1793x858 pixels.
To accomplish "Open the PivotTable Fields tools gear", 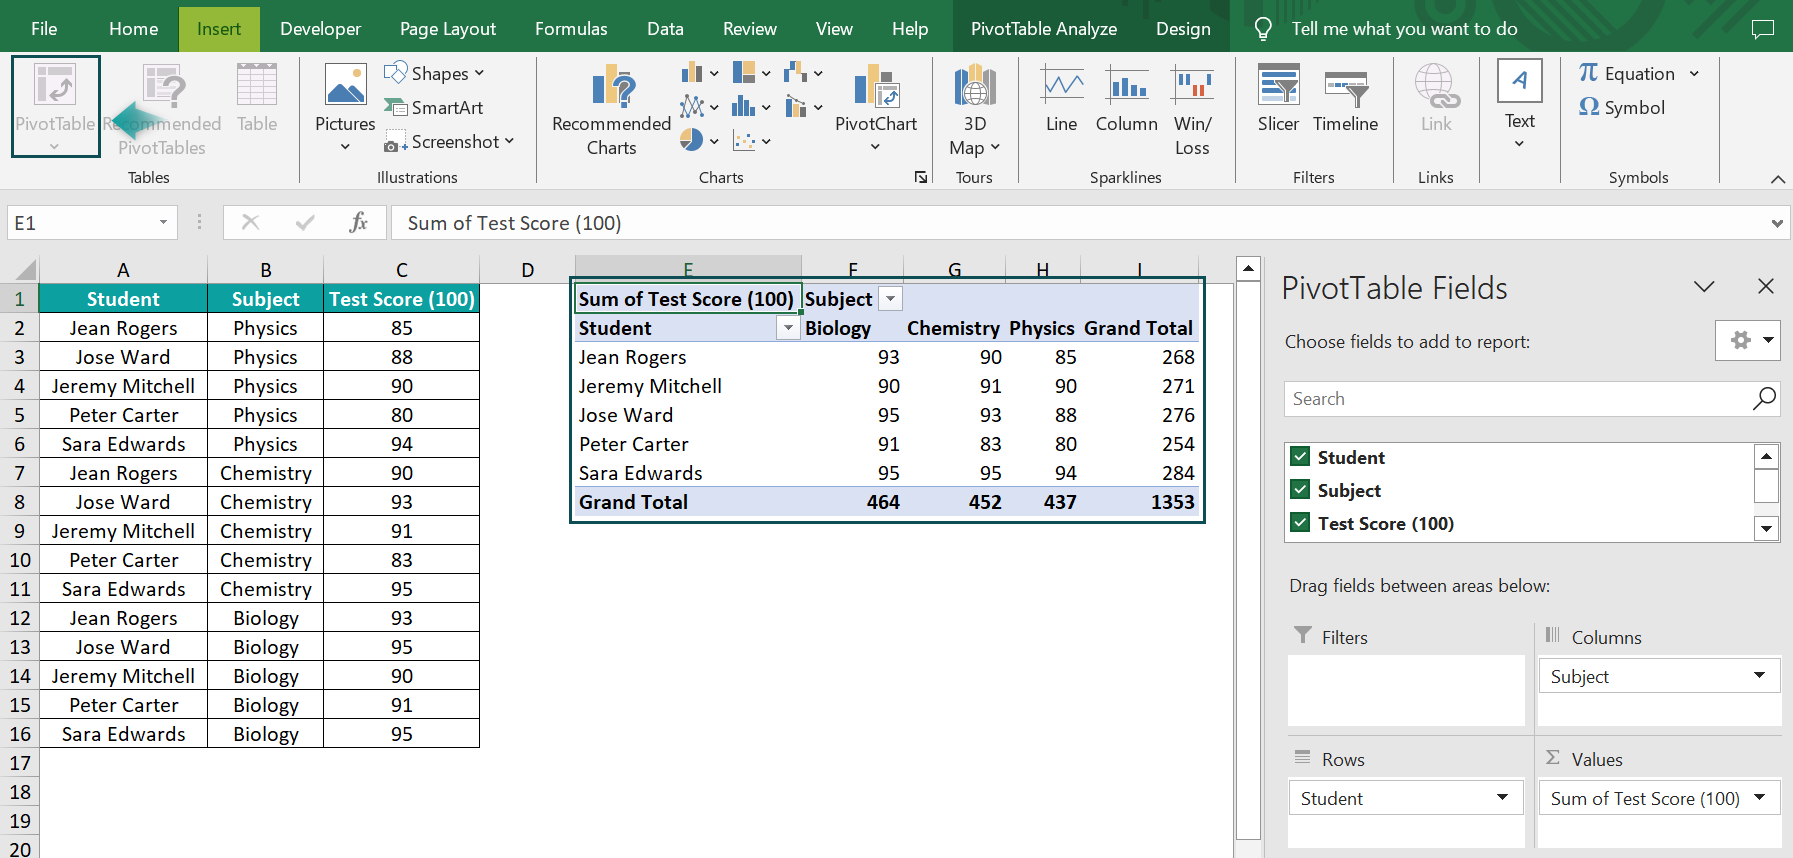I will pos(1748,341).
